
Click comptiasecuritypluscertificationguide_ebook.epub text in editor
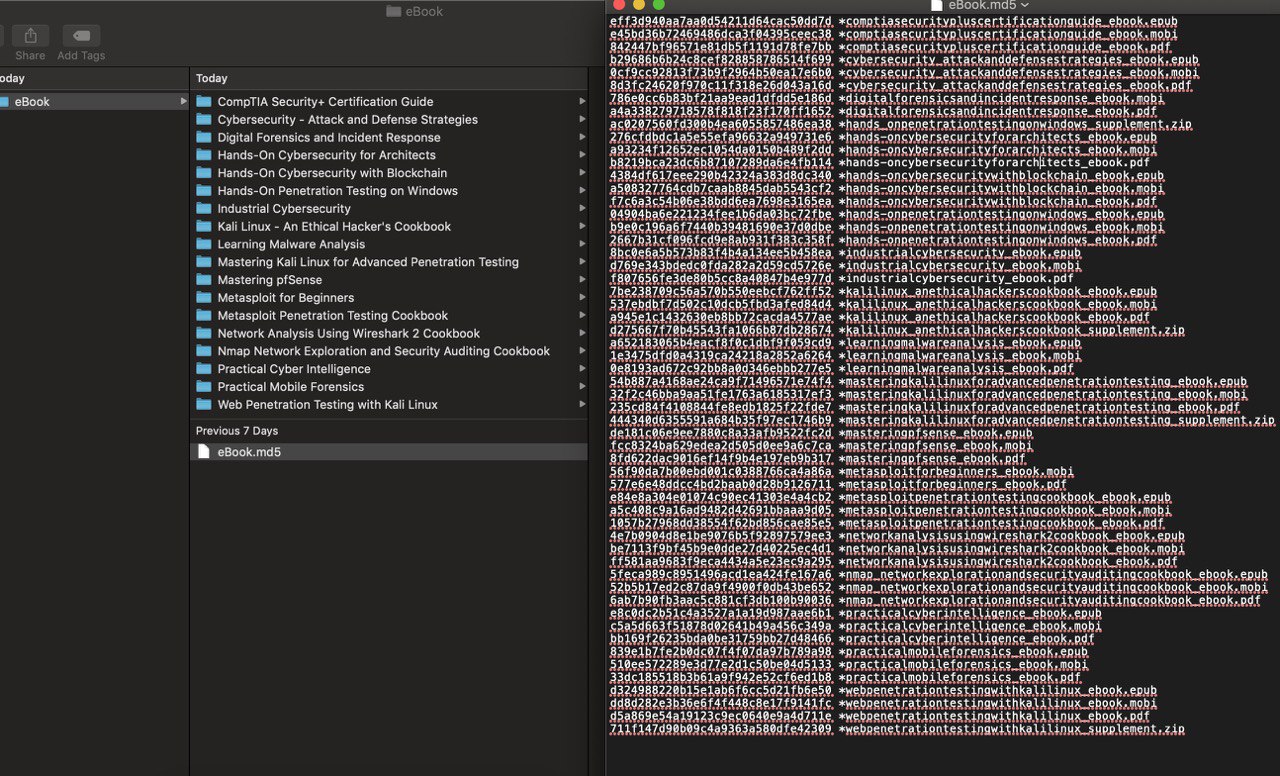click(x=1011, y=21)
